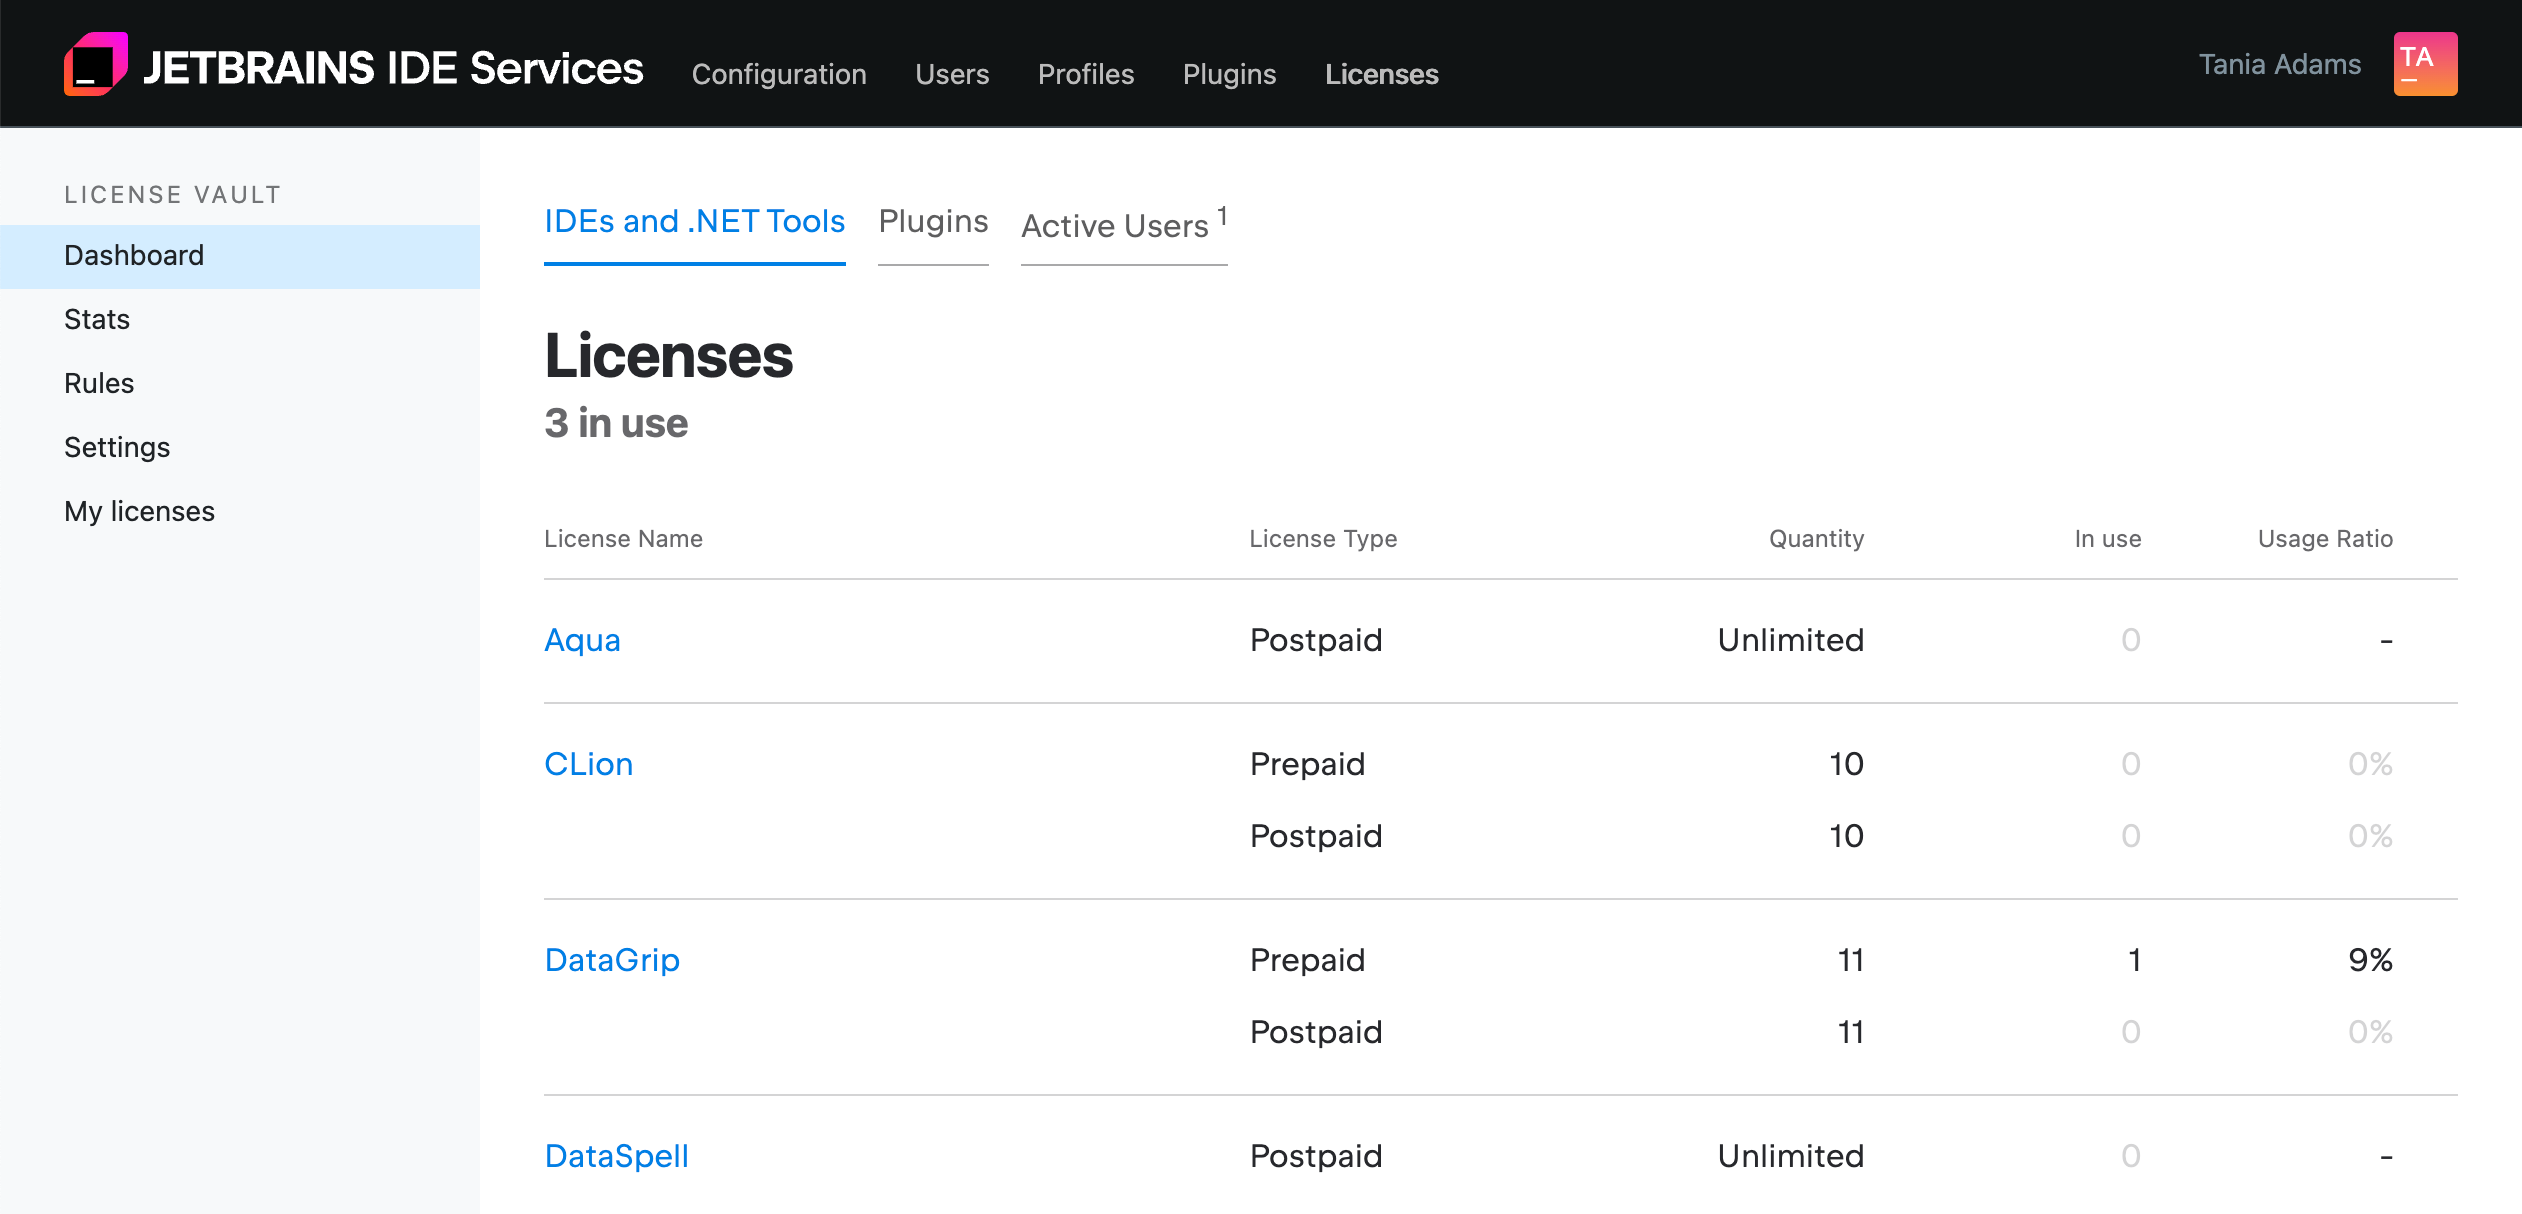Open the DataGrip license details

point(612,960)
